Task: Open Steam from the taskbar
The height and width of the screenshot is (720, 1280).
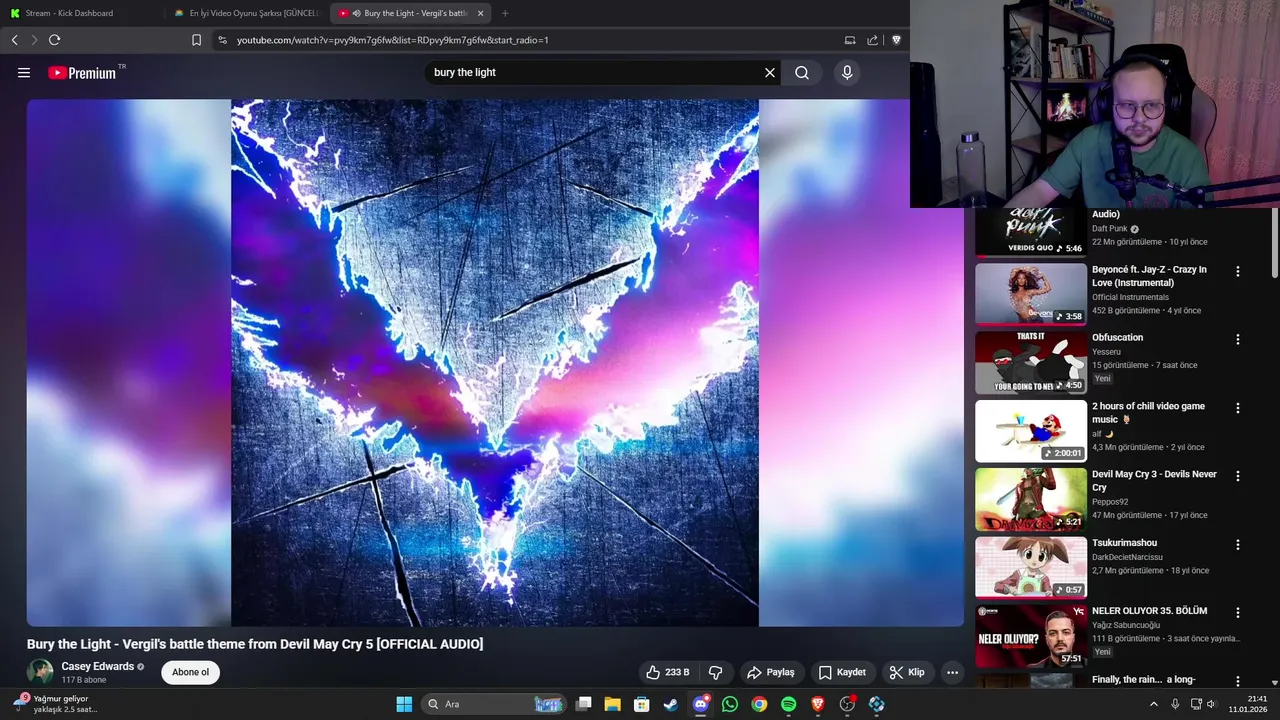Action: (671, 704)
